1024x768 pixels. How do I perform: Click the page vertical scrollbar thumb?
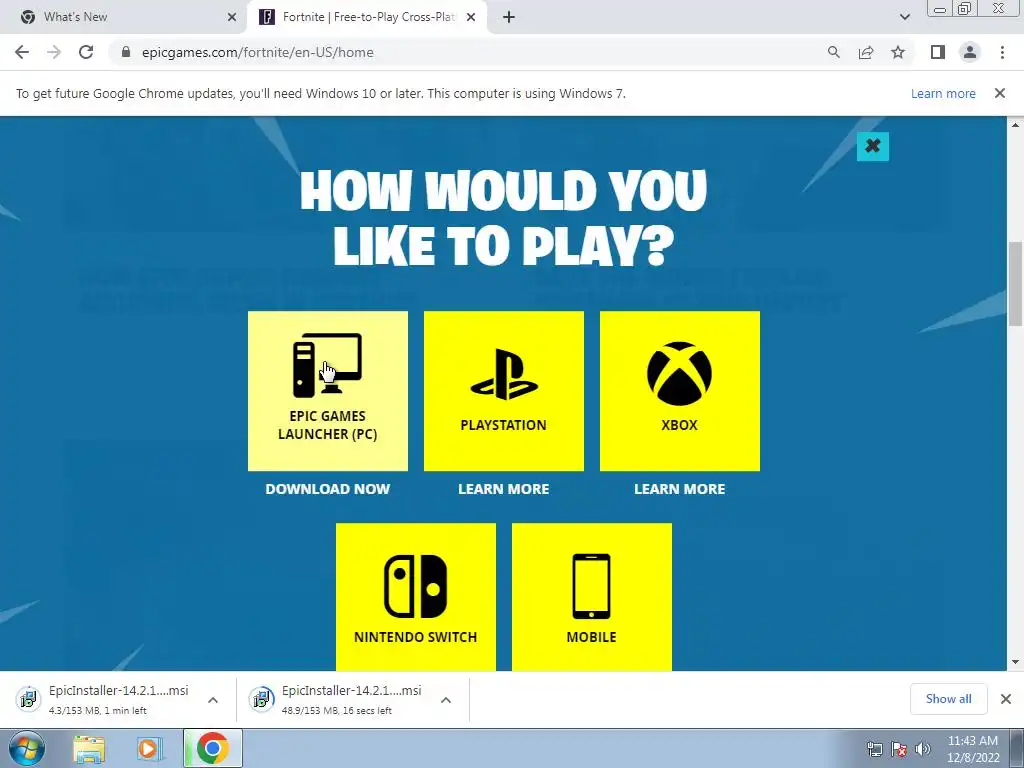tap(1016, 283)
